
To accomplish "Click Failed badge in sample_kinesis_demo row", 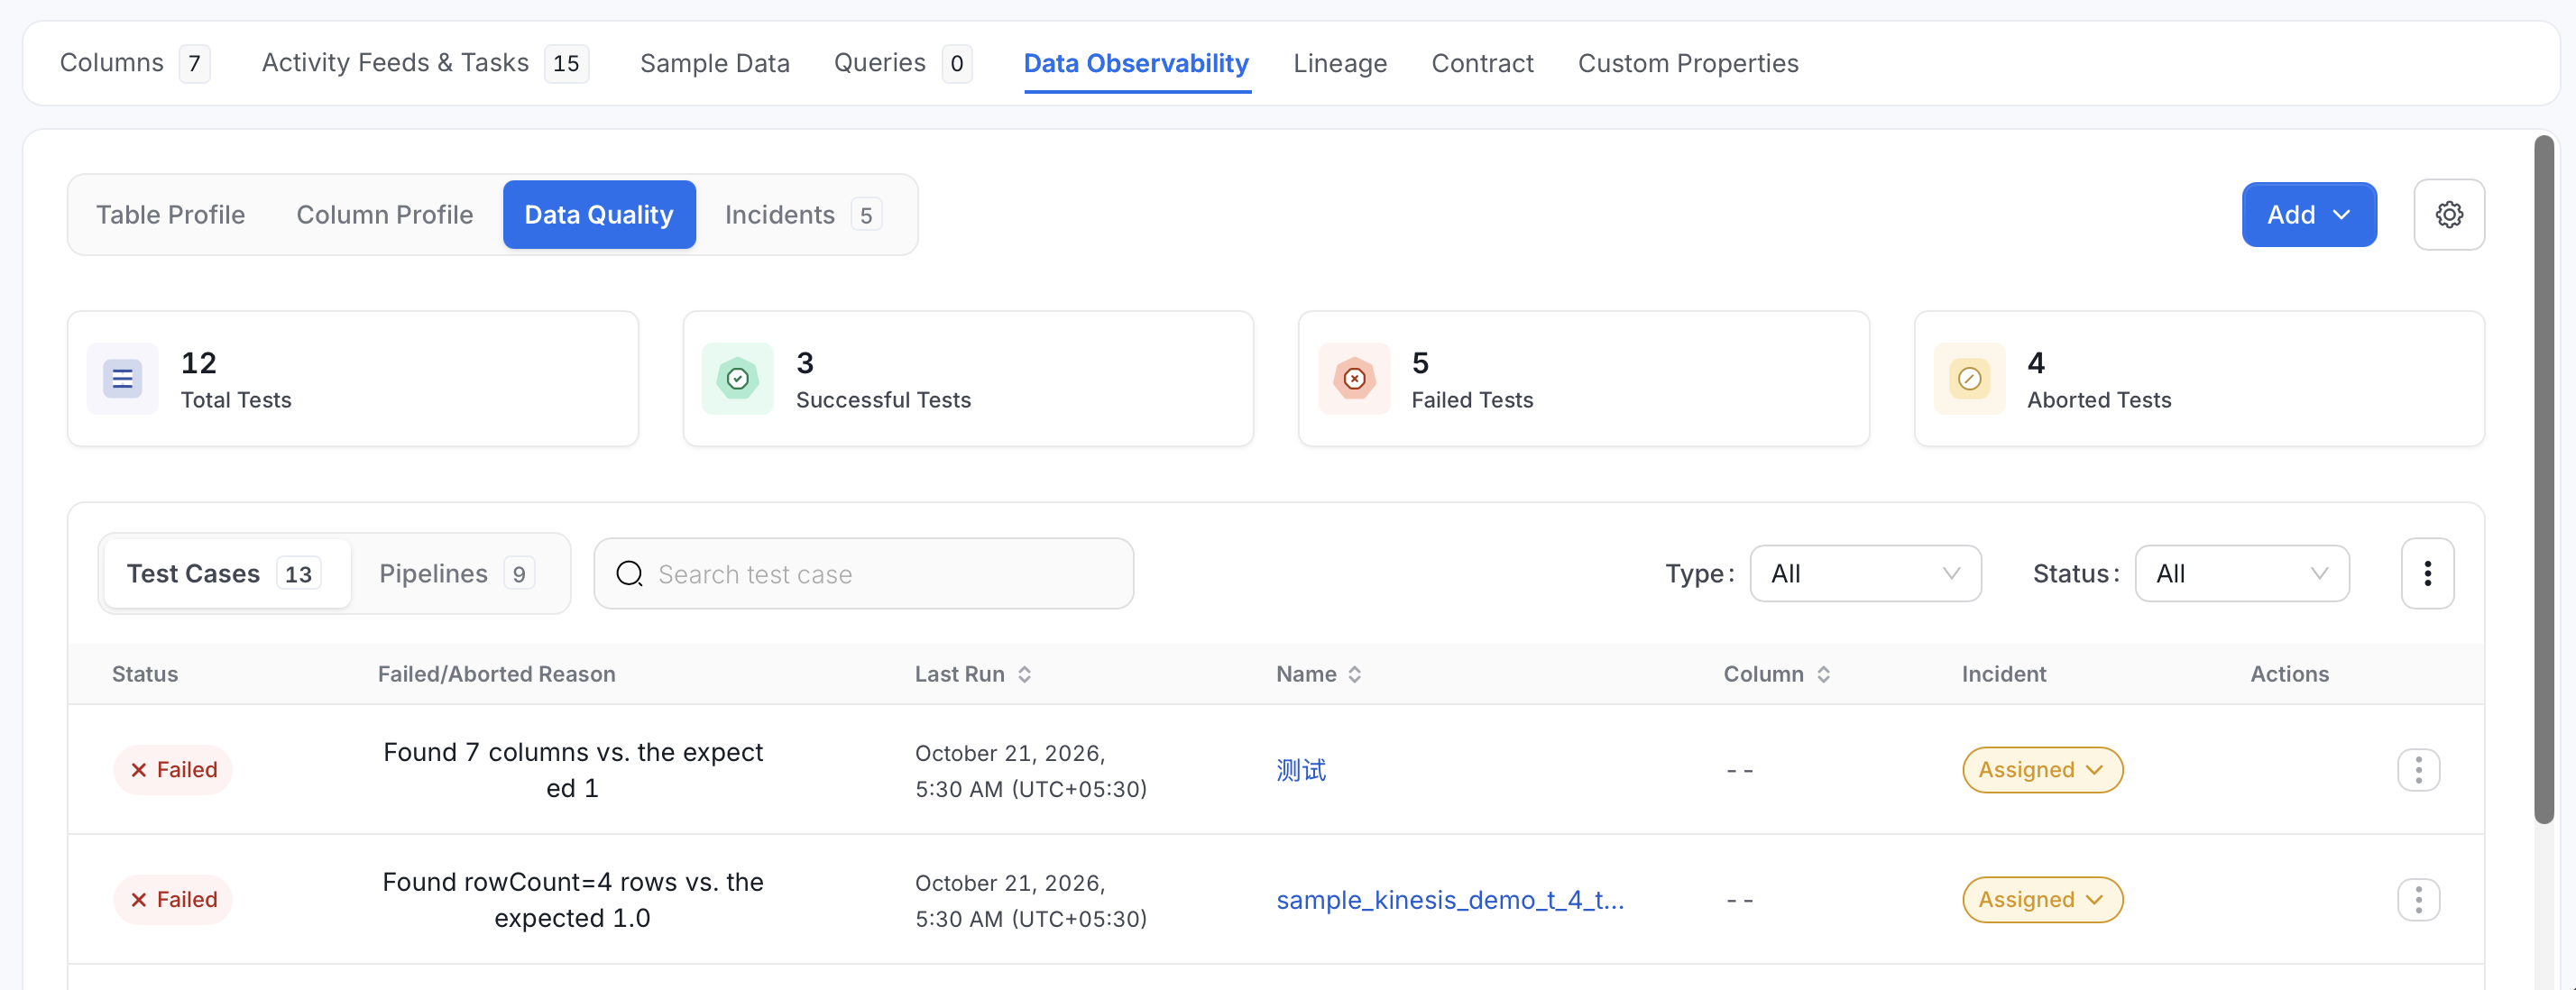I will 173,899.
